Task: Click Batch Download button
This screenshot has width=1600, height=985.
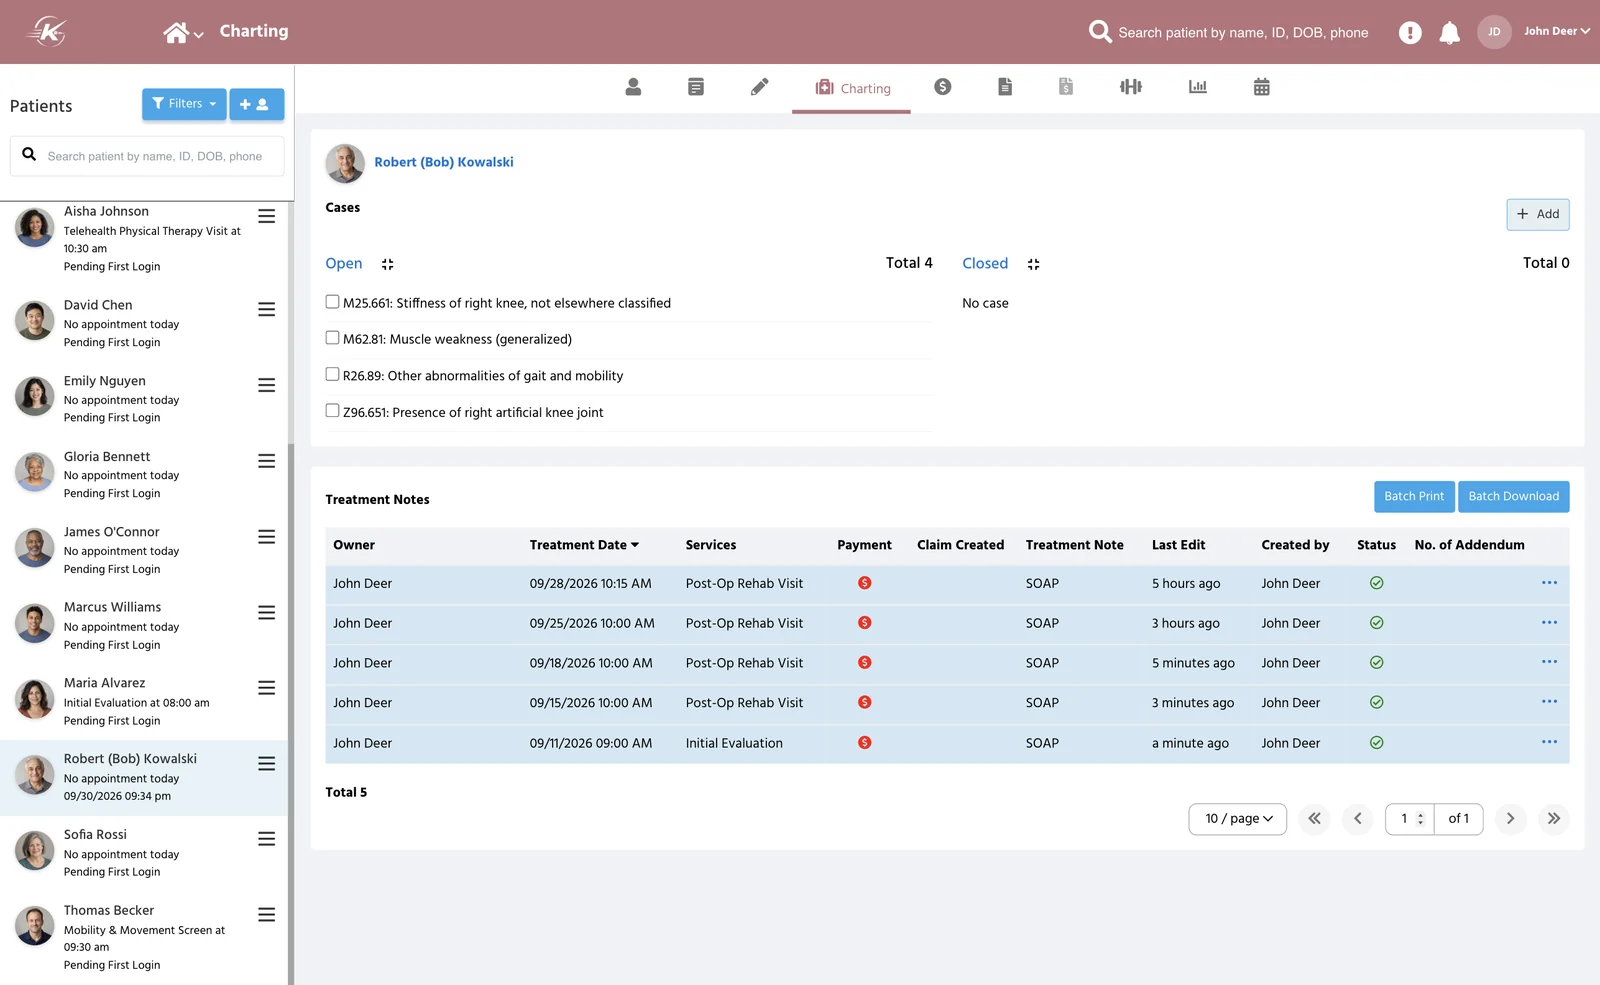Action: [1514, 497]
